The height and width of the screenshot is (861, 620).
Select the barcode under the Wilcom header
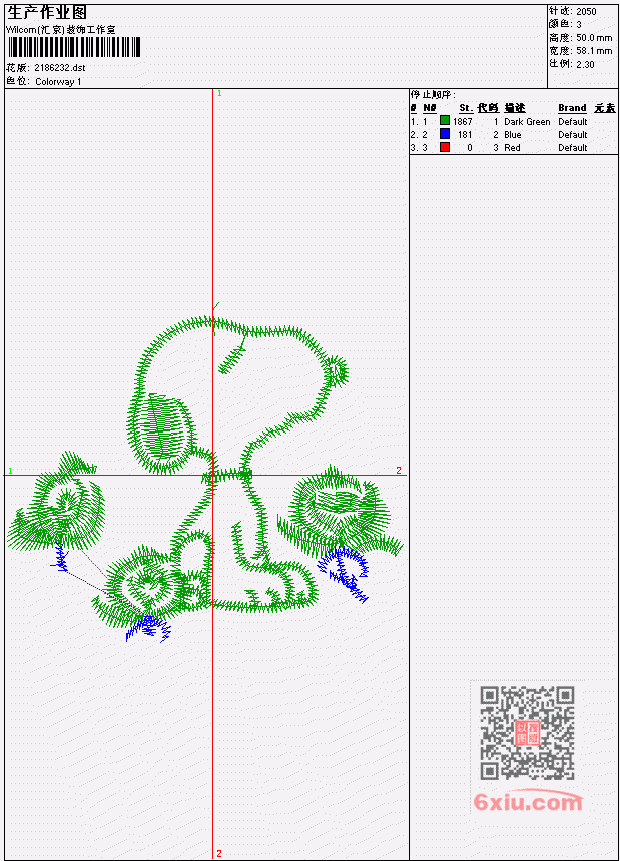pyautogui.click(x=74, y=47)
